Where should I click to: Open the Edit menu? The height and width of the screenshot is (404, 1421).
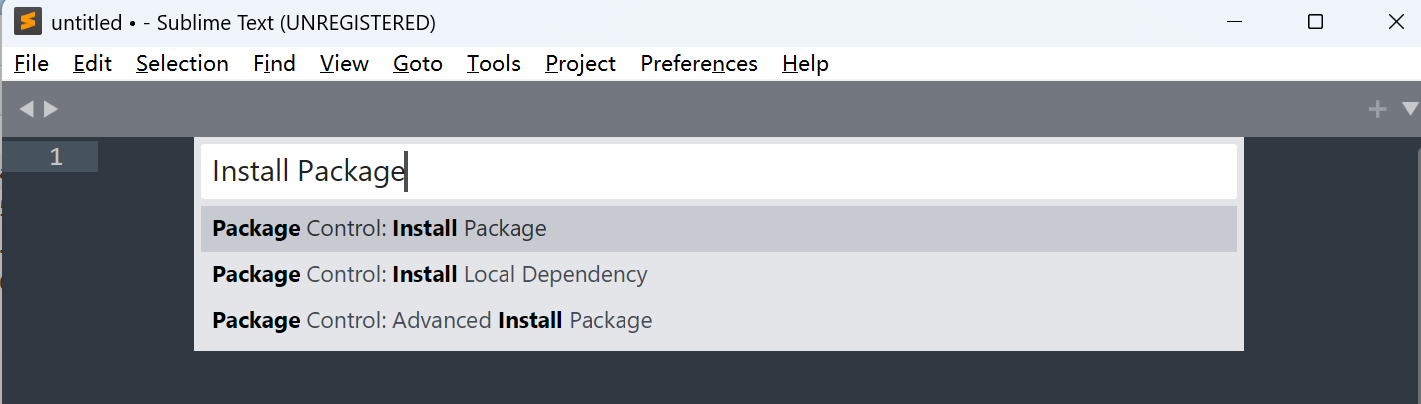[92, 64]
